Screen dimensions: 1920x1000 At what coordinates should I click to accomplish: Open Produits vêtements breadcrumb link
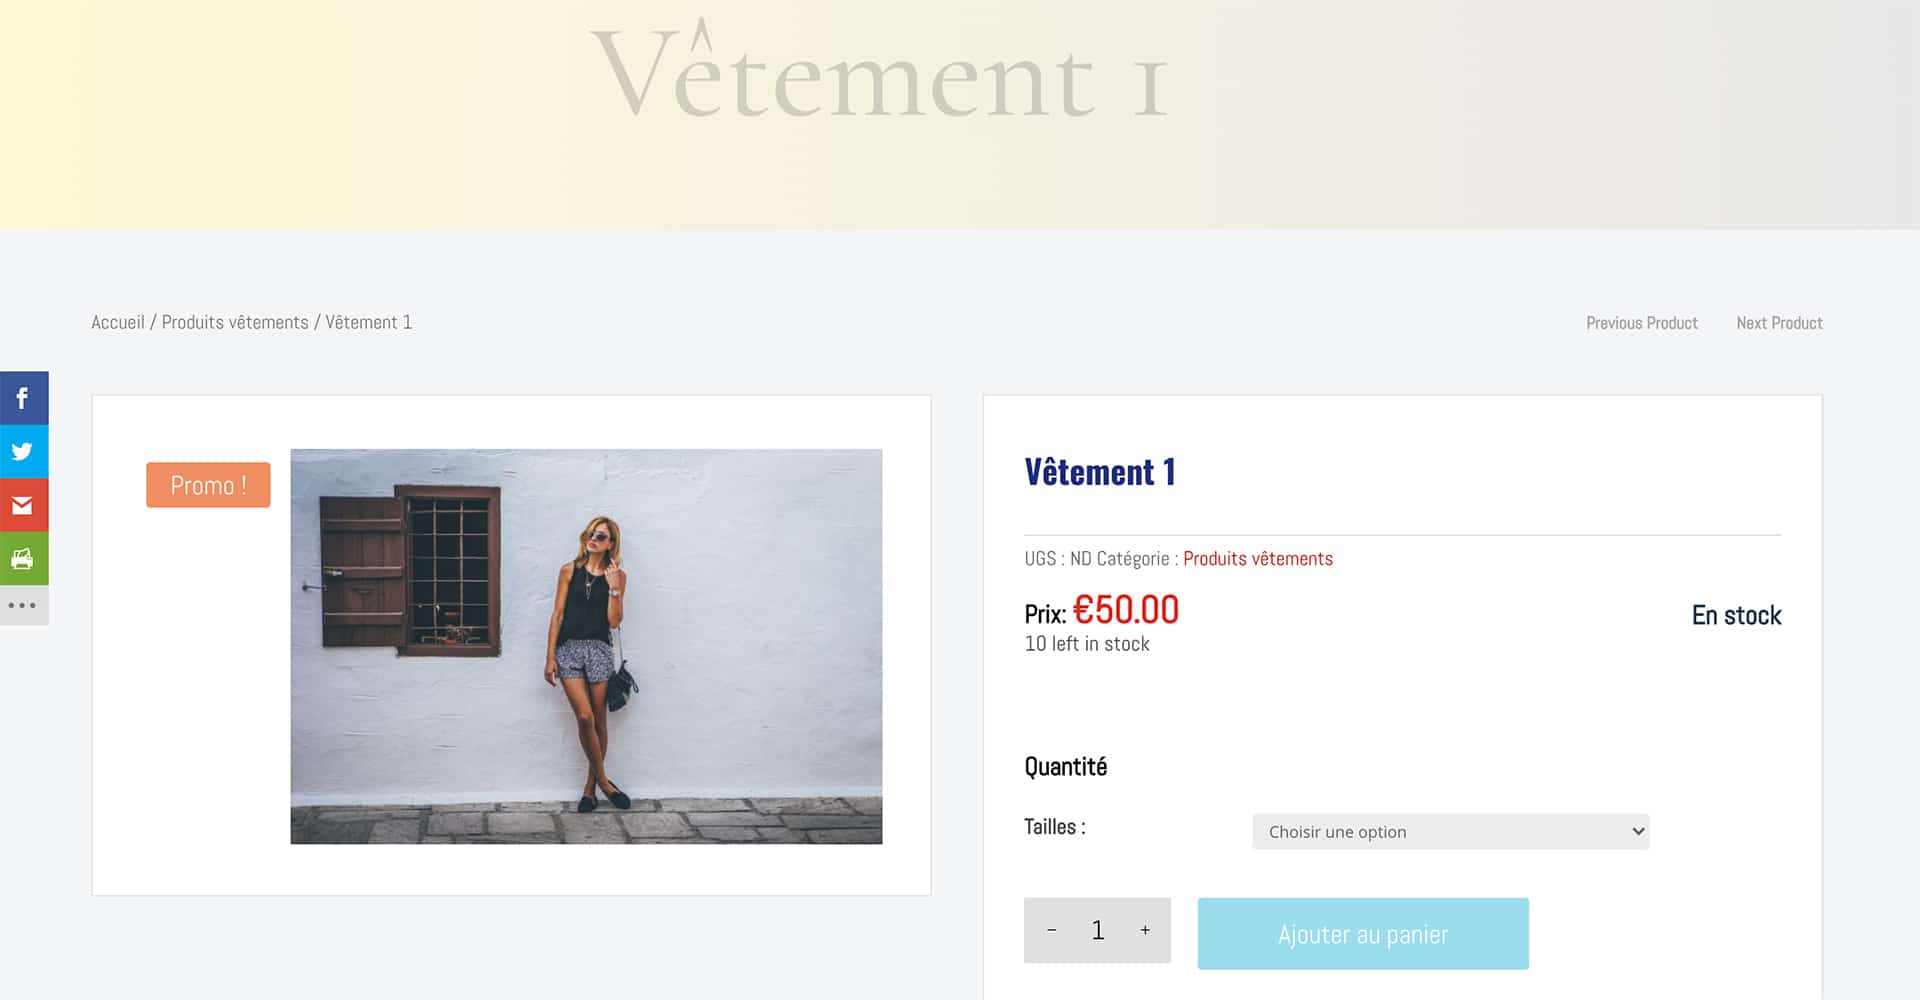coord(235,322)
